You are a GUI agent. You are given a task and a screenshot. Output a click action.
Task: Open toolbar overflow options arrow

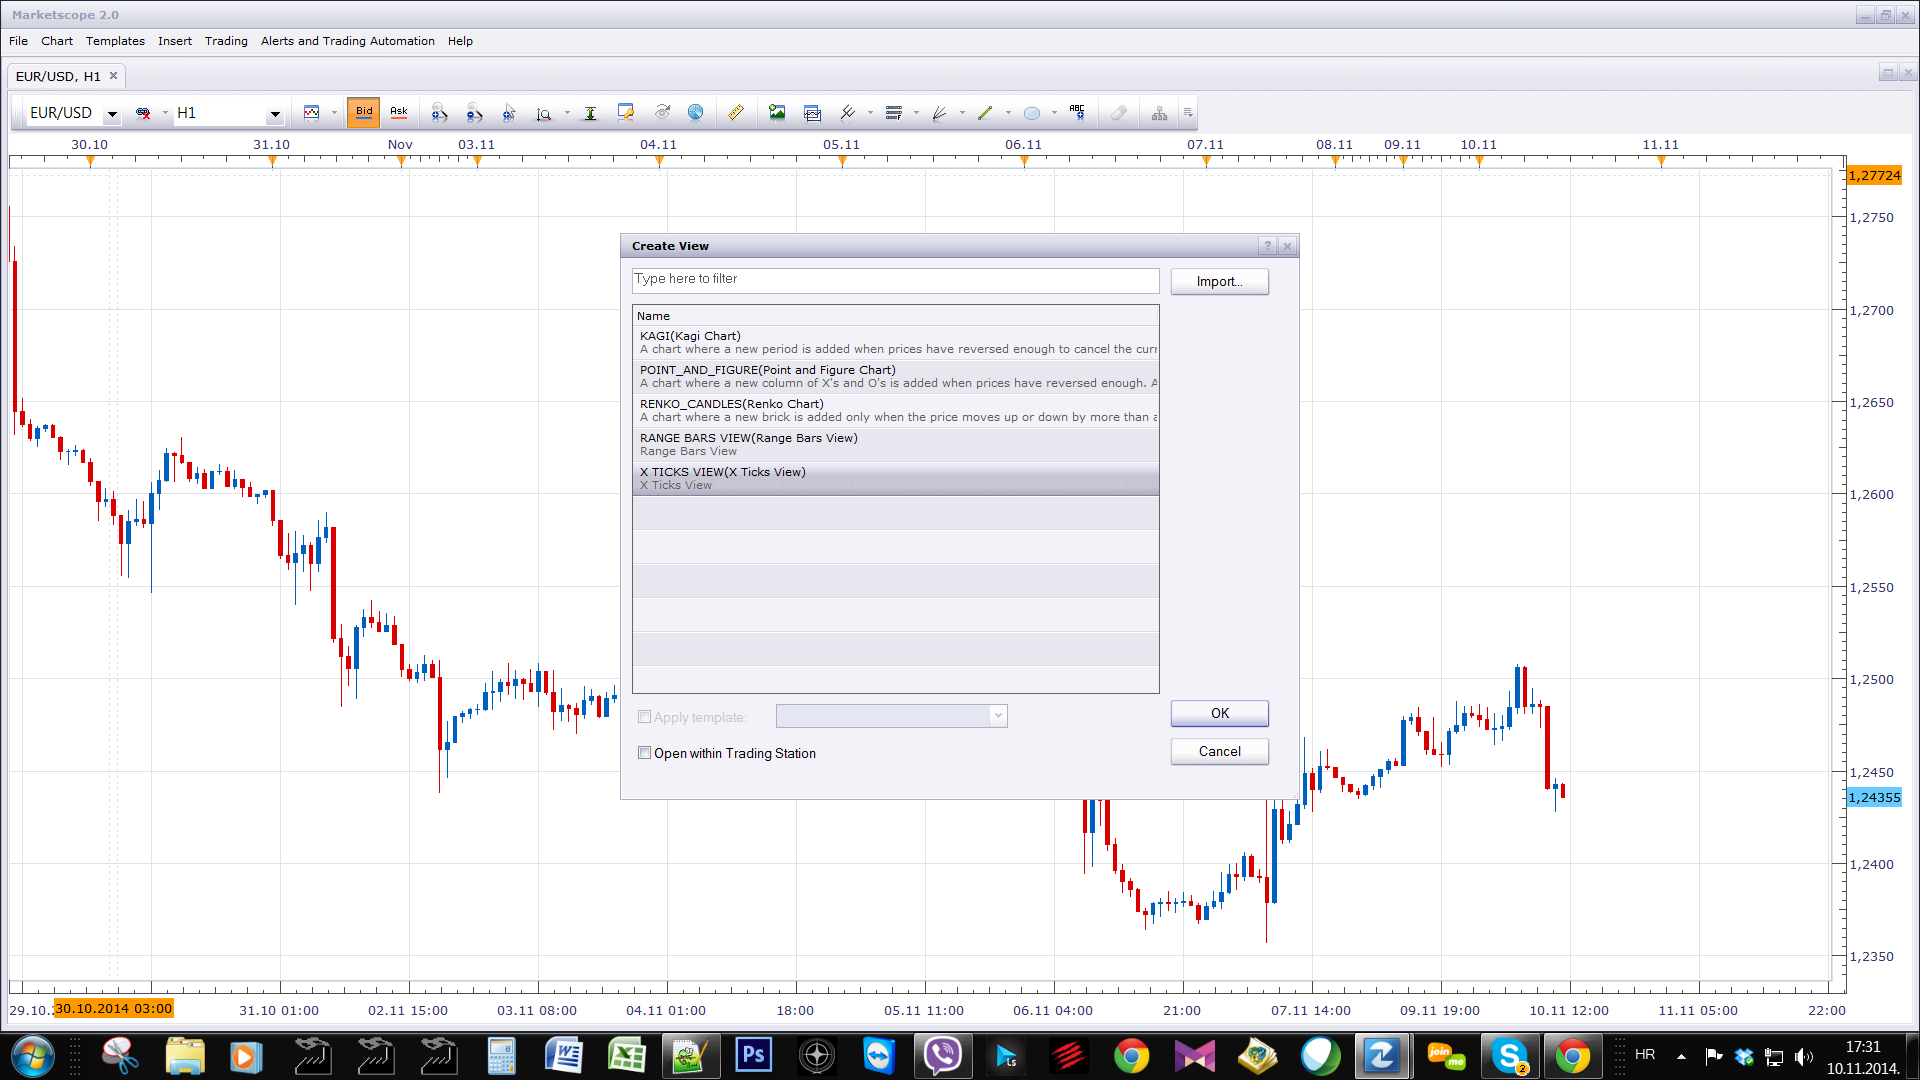pos(1188,113)
